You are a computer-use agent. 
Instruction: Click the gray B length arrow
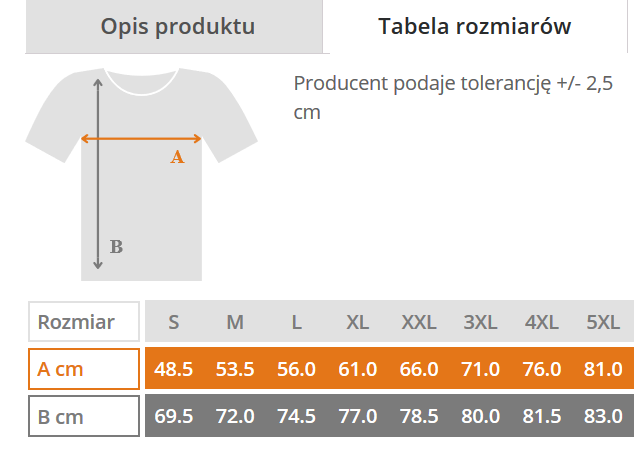click(98, 174)
